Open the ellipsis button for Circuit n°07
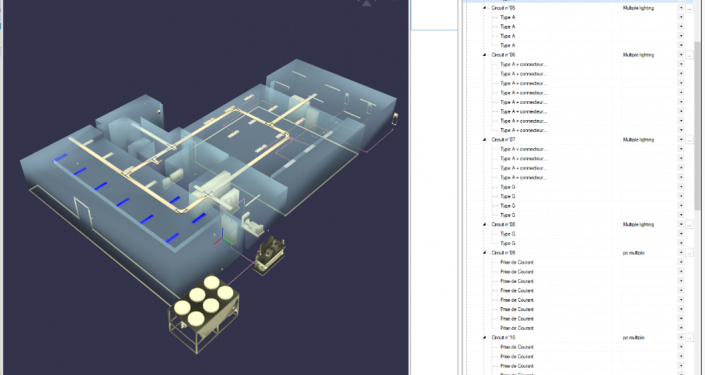This screenshot has width=705, height=375. pos(689,140)
